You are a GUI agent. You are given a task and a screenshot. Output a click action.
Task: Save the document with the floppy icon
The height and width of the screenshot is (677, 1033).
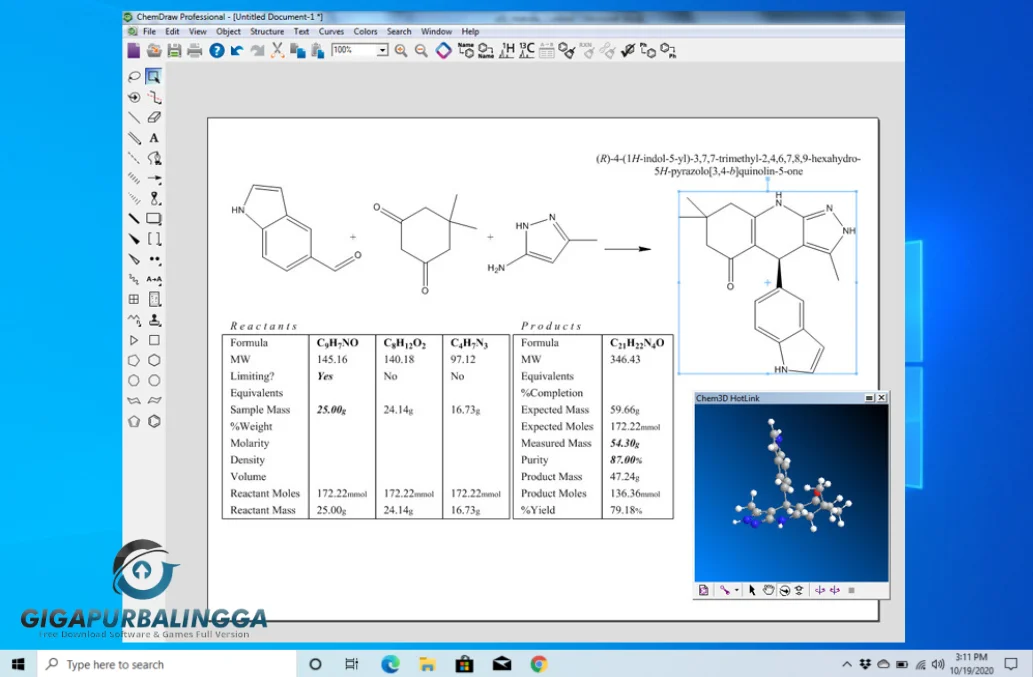(x=174, y=50)
